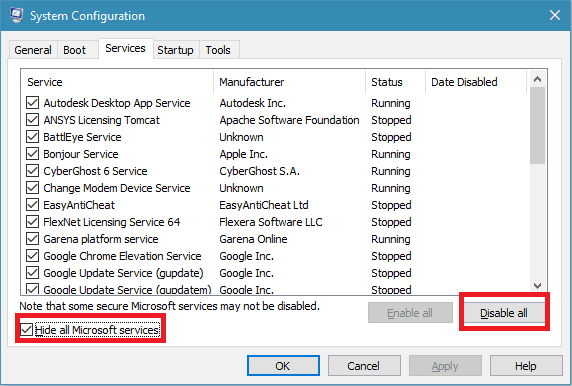Toggle ANSYS Licensing Tomcat checkbox
The width and height of the screenshot is (572, 386).
(32, 120)
